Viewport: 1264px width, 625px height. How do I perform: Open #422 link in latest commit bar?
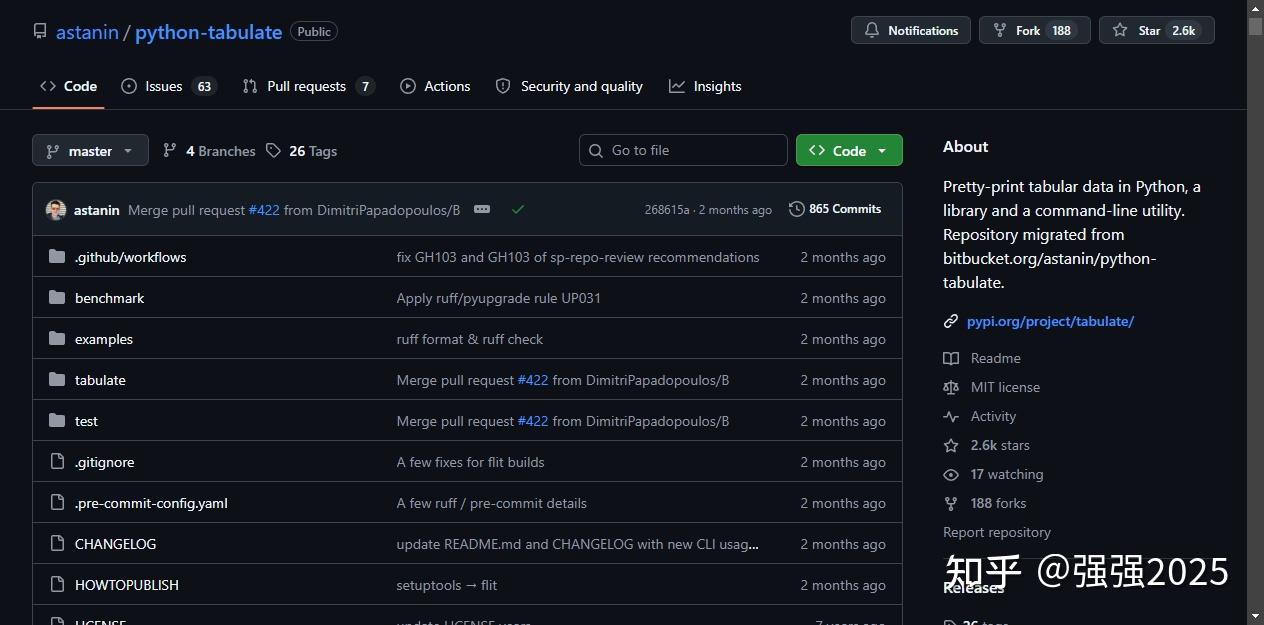(264, 210)
